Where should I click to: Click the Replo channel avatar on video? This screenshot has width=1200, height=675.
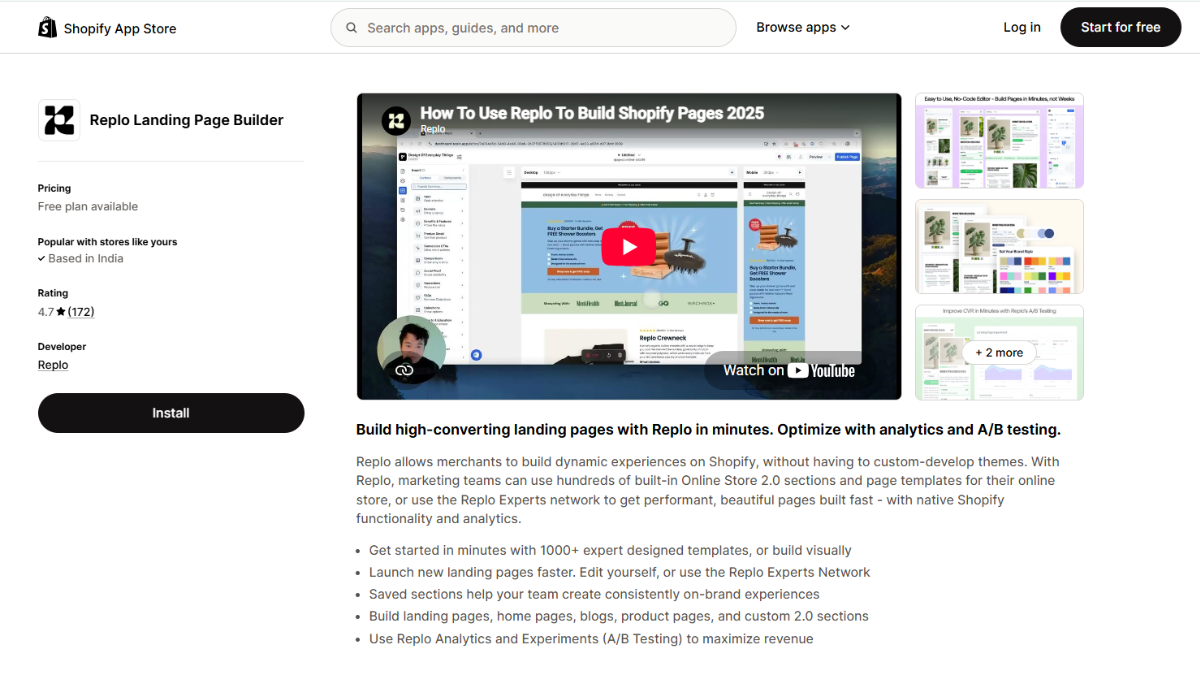(x=396, y=121)
